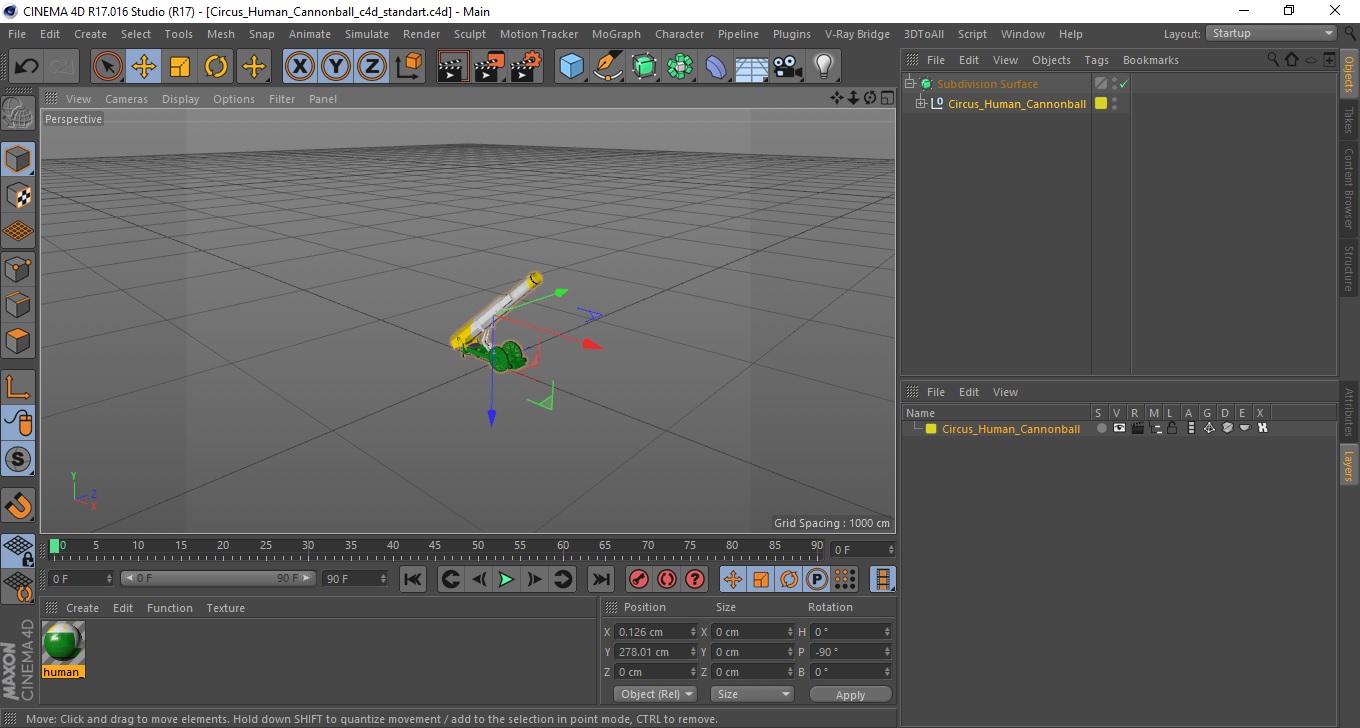Open the Spline Pen tool icon
This screenshot has height=728, width=1360.
[x=608, y=67]
